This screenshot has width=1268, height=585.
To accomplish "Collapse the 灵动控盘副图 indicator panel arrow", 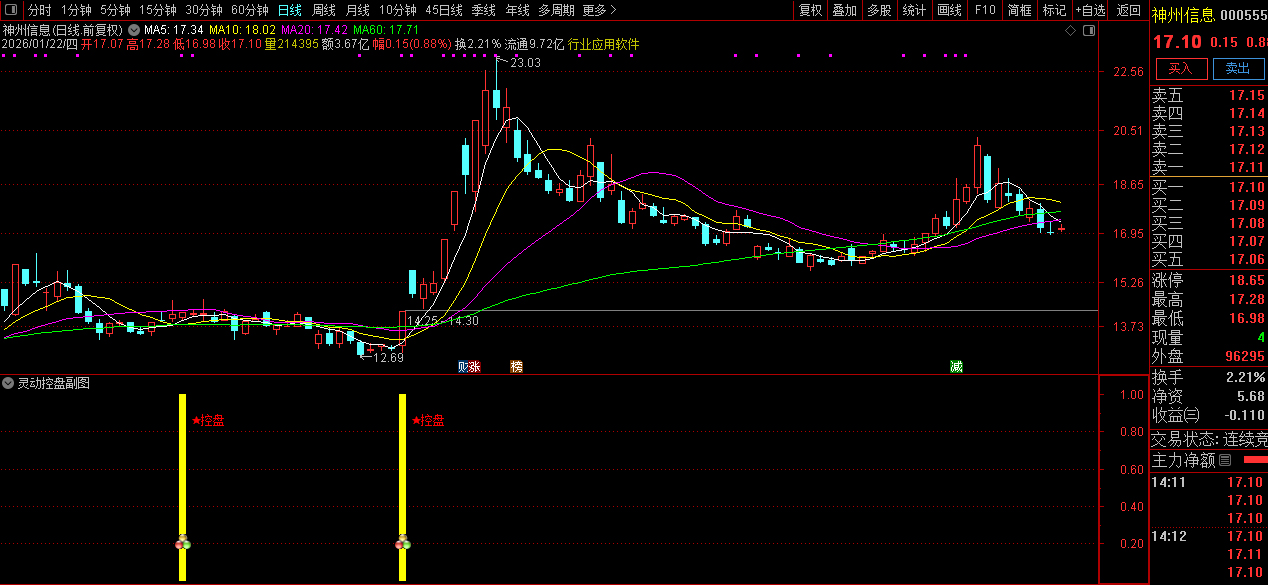I will click(x=8, y=383).
